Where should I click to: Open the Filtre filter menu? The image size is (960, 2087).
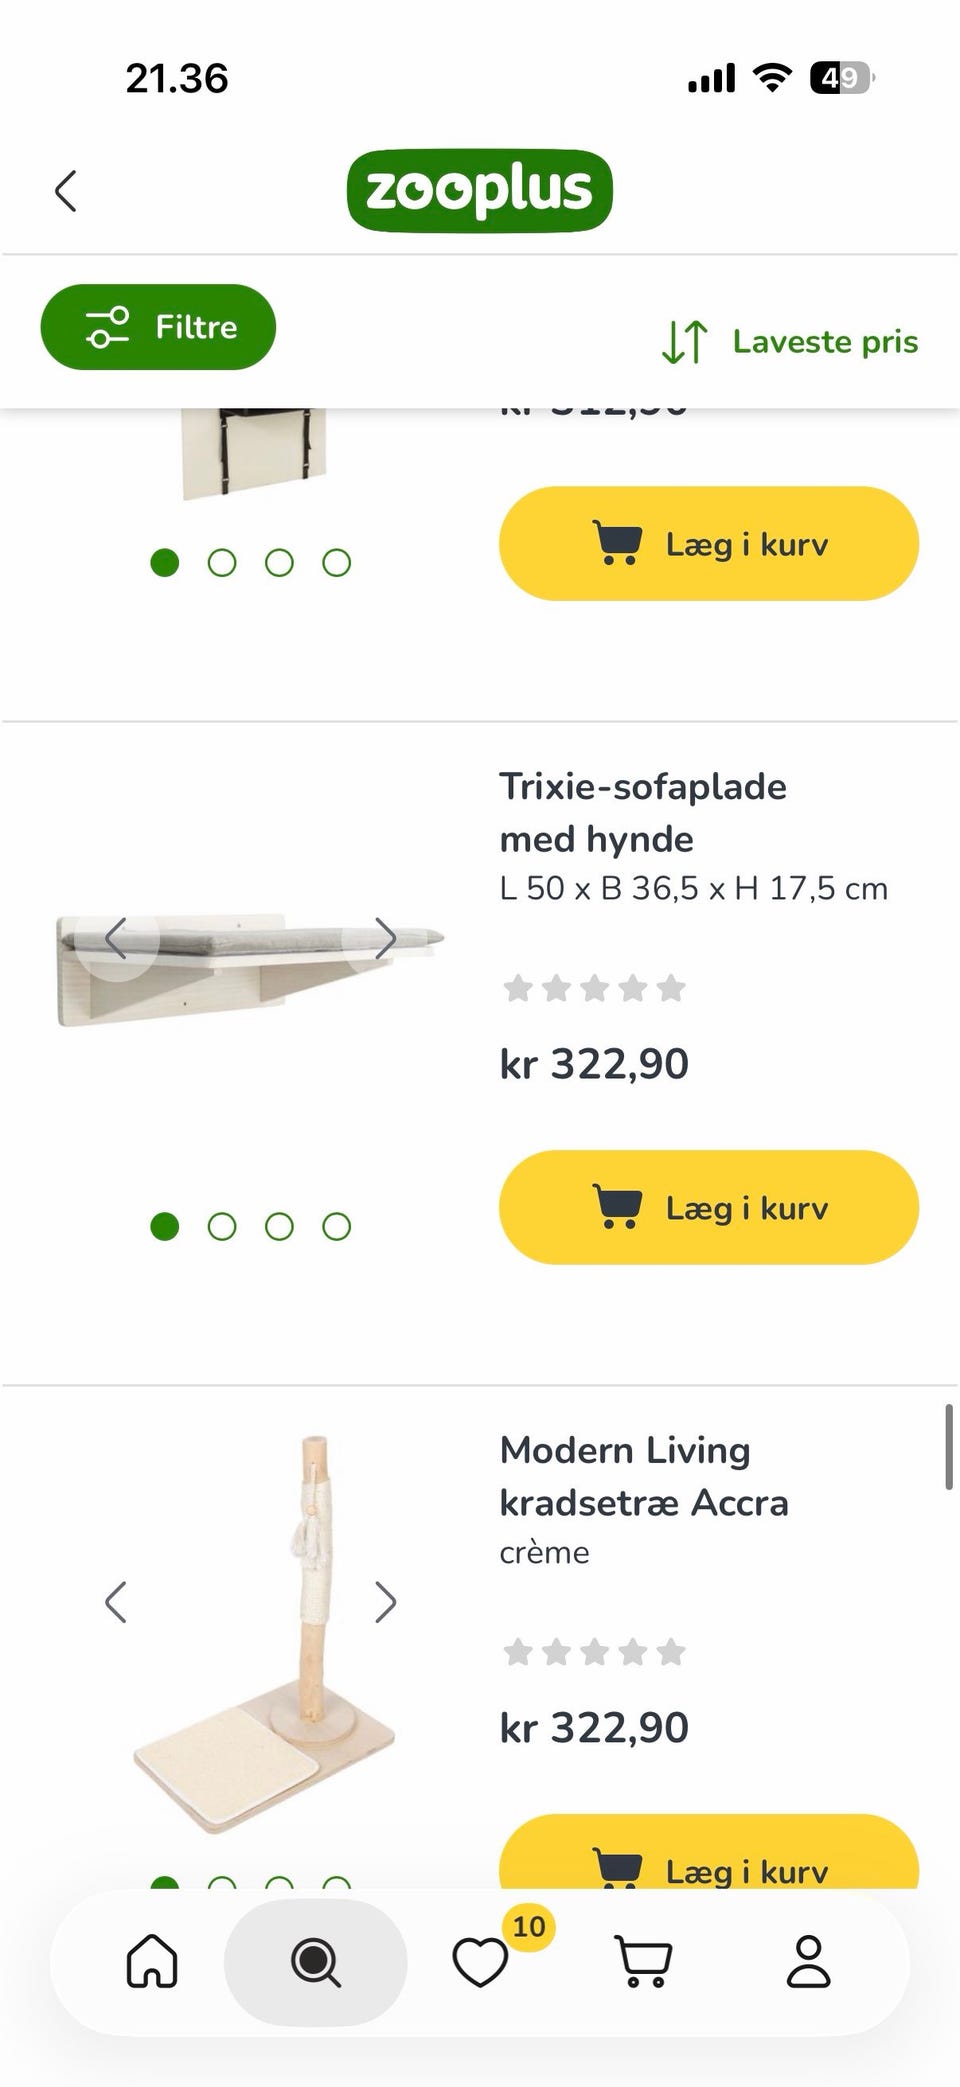[158, 327]
